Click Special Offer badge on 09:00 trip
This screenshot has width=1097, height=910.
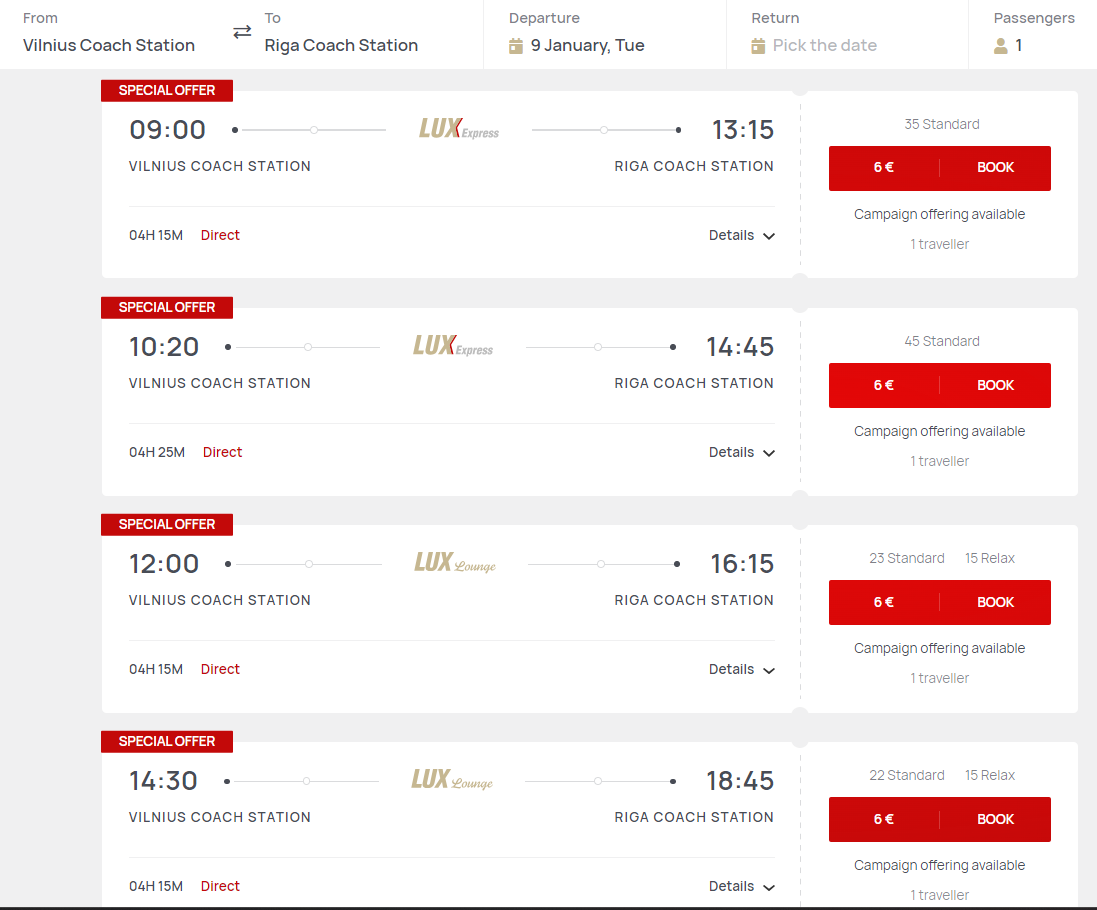click(x=167, y=90)
